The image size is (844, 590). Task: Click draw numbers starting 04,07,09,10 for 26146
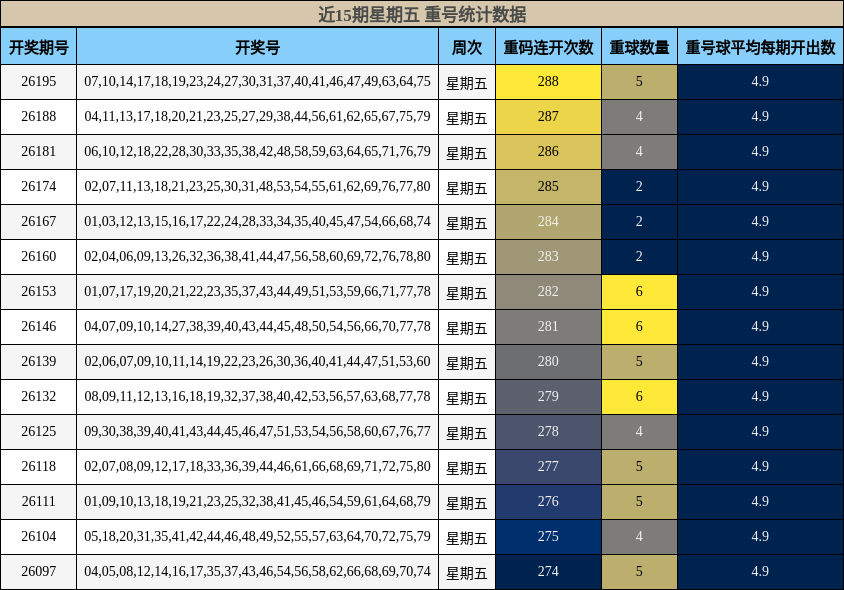click(x=257, y=326)
